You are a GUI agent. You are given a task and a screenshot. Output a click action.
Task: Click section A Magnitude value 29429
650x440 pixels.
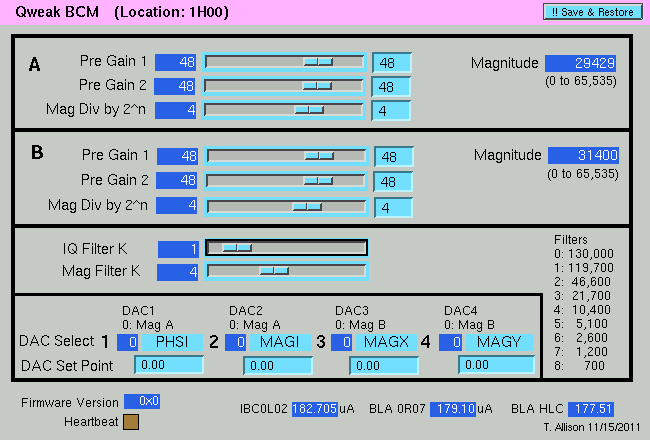(580, 63)
